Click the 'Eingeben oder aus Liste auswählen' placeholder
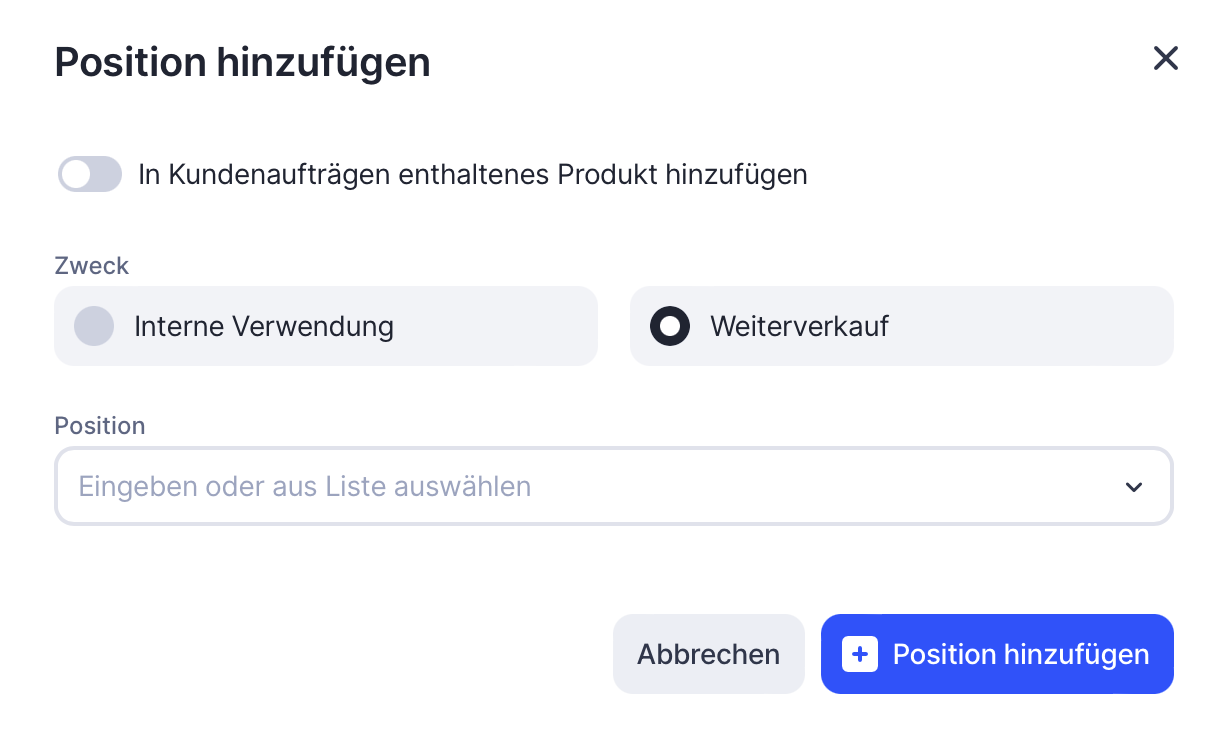1222x736 pixels. coord(305,487)
